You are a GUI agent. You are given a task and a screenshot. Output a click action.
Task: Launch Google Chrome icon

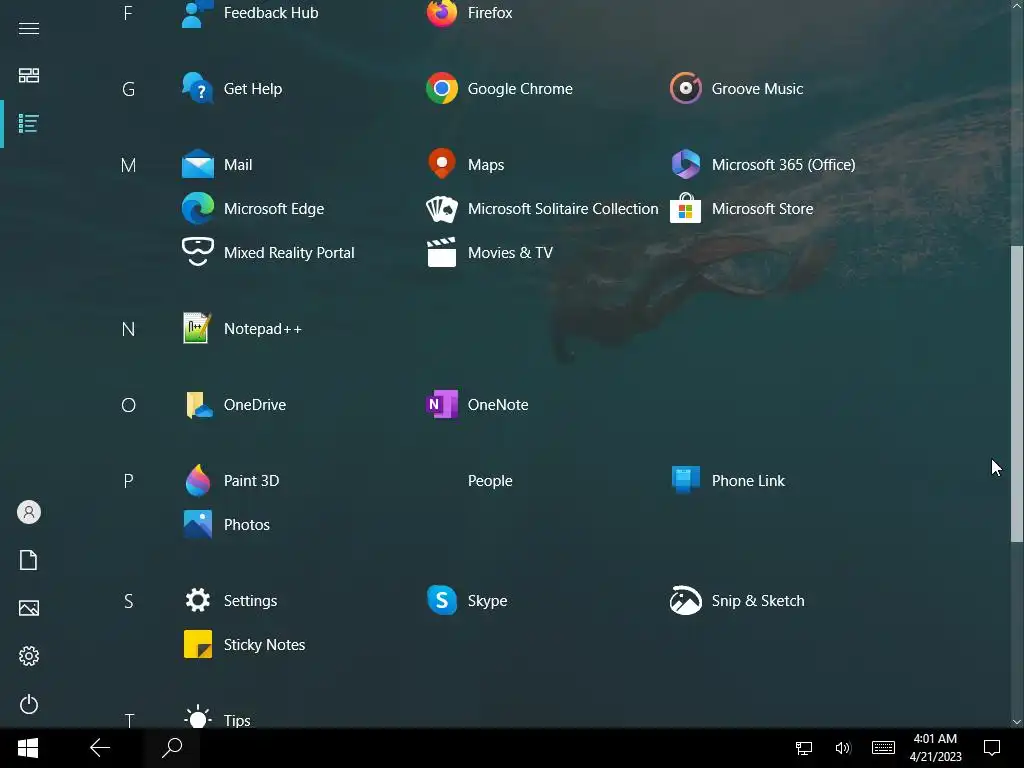coord(441,88)
